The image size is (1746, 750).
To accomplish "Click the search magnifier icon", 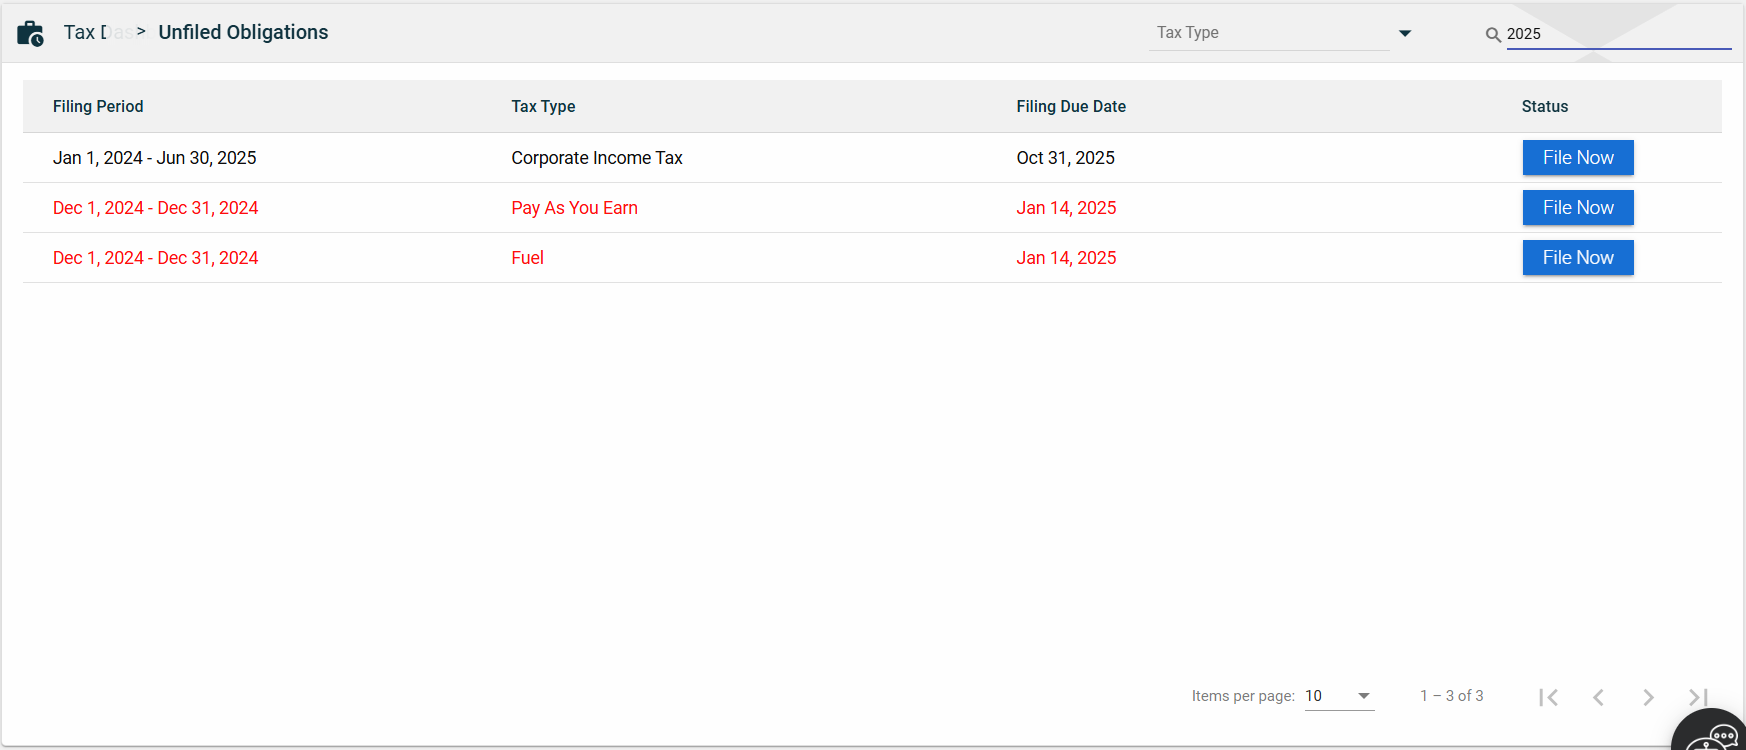I will pyautogui.click(x=1493, y=35).
